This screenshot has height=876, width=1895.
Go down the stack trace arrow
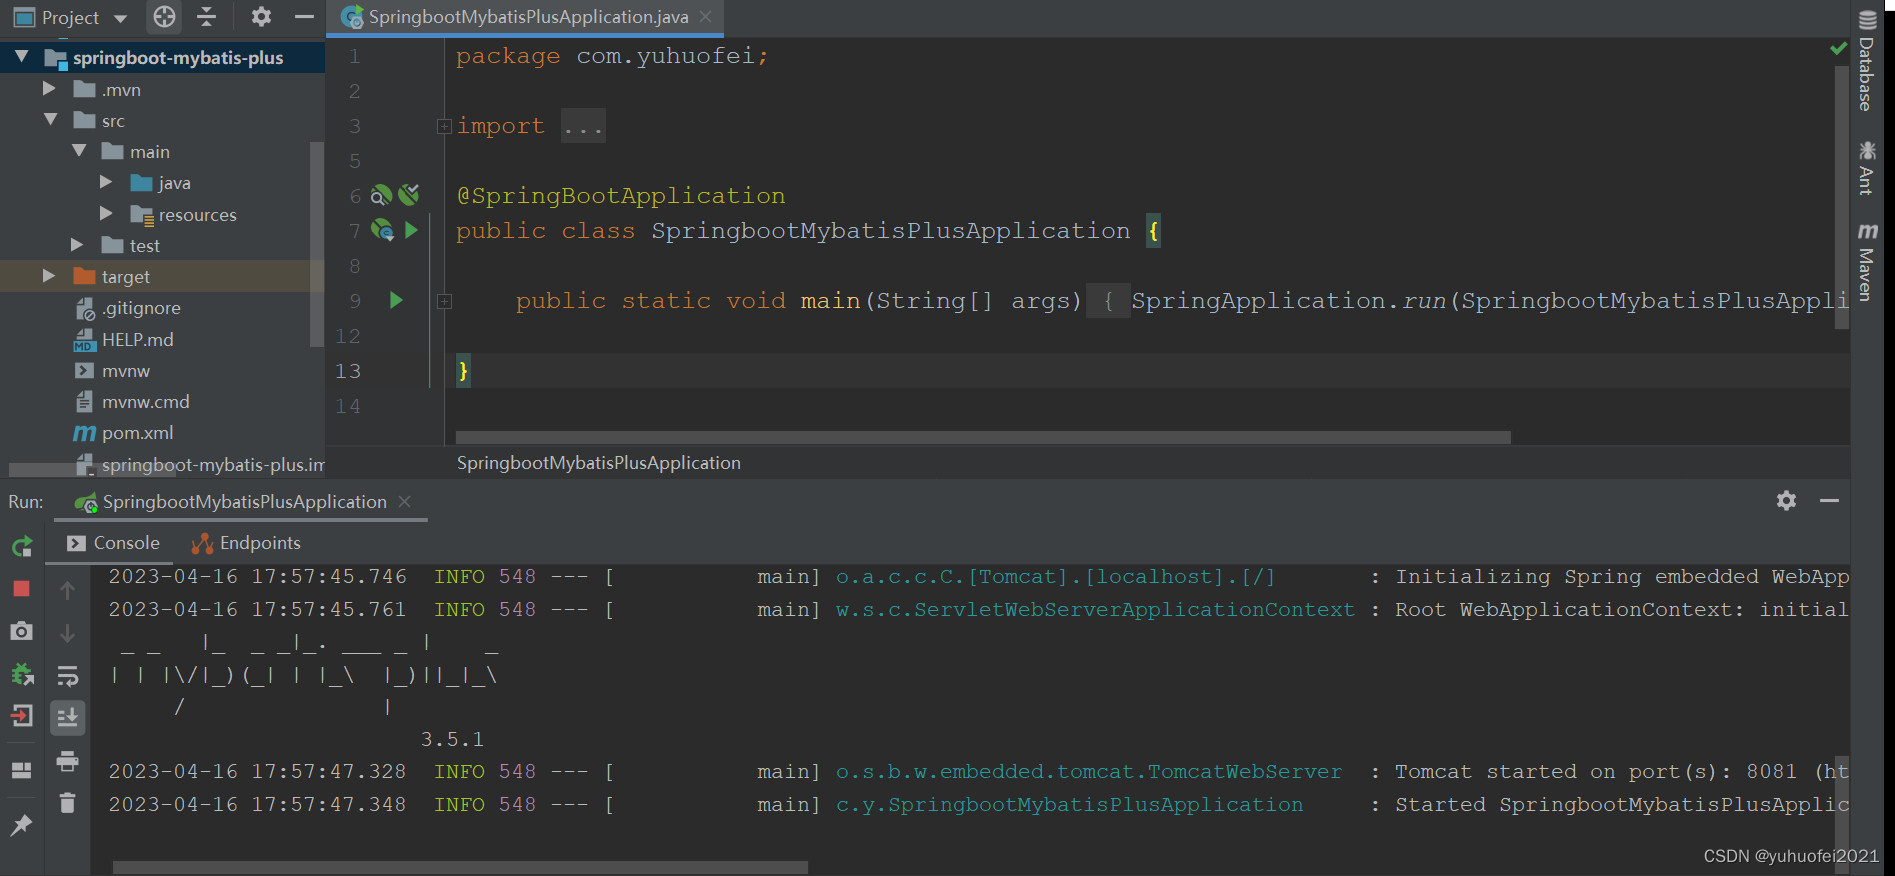coord(67,633)
